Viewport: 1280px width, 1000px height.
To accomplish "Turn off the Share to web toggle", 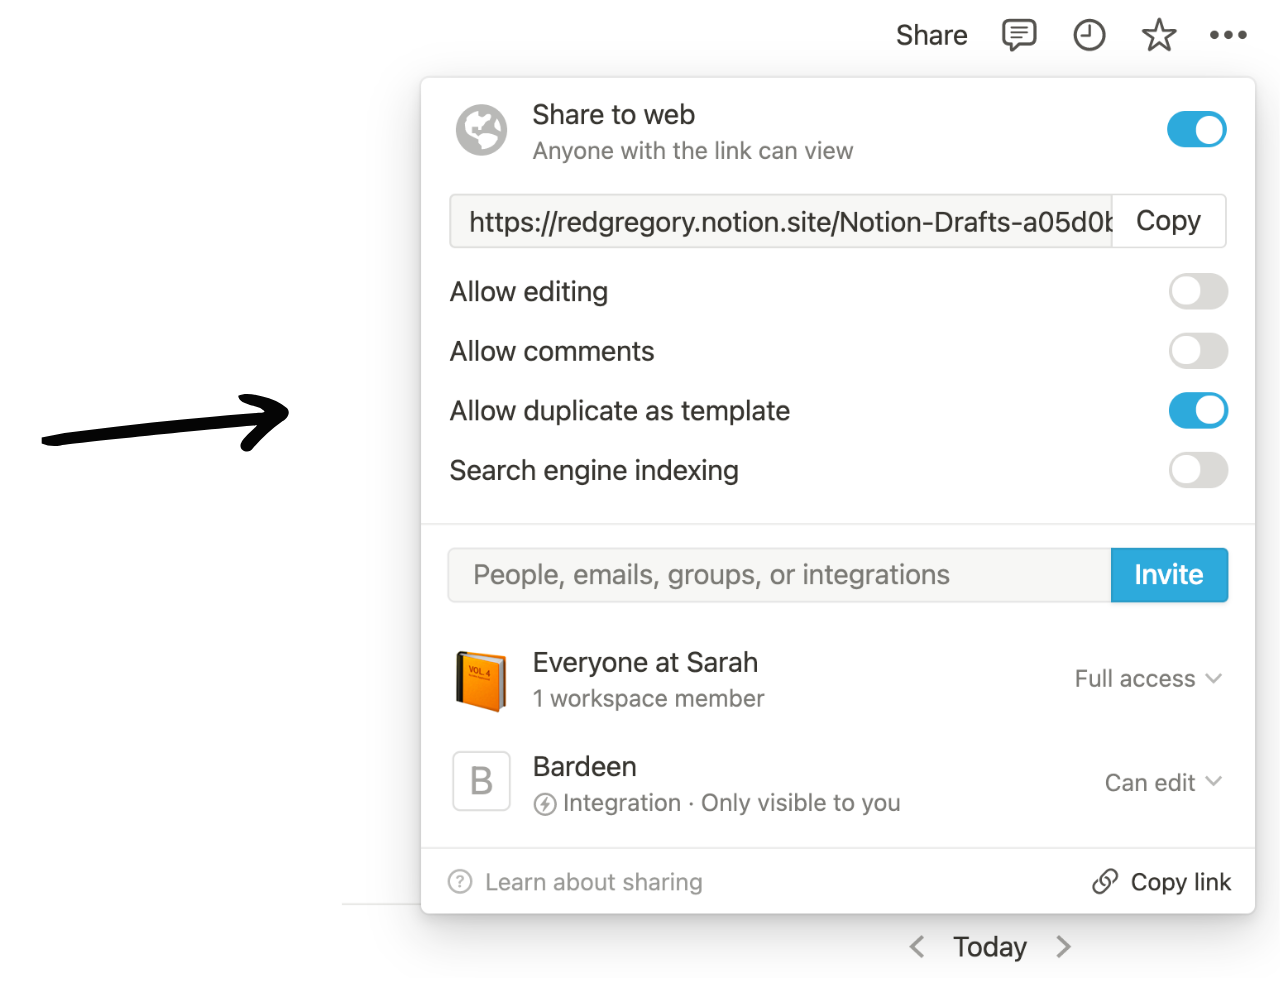I will point(1197,129).
